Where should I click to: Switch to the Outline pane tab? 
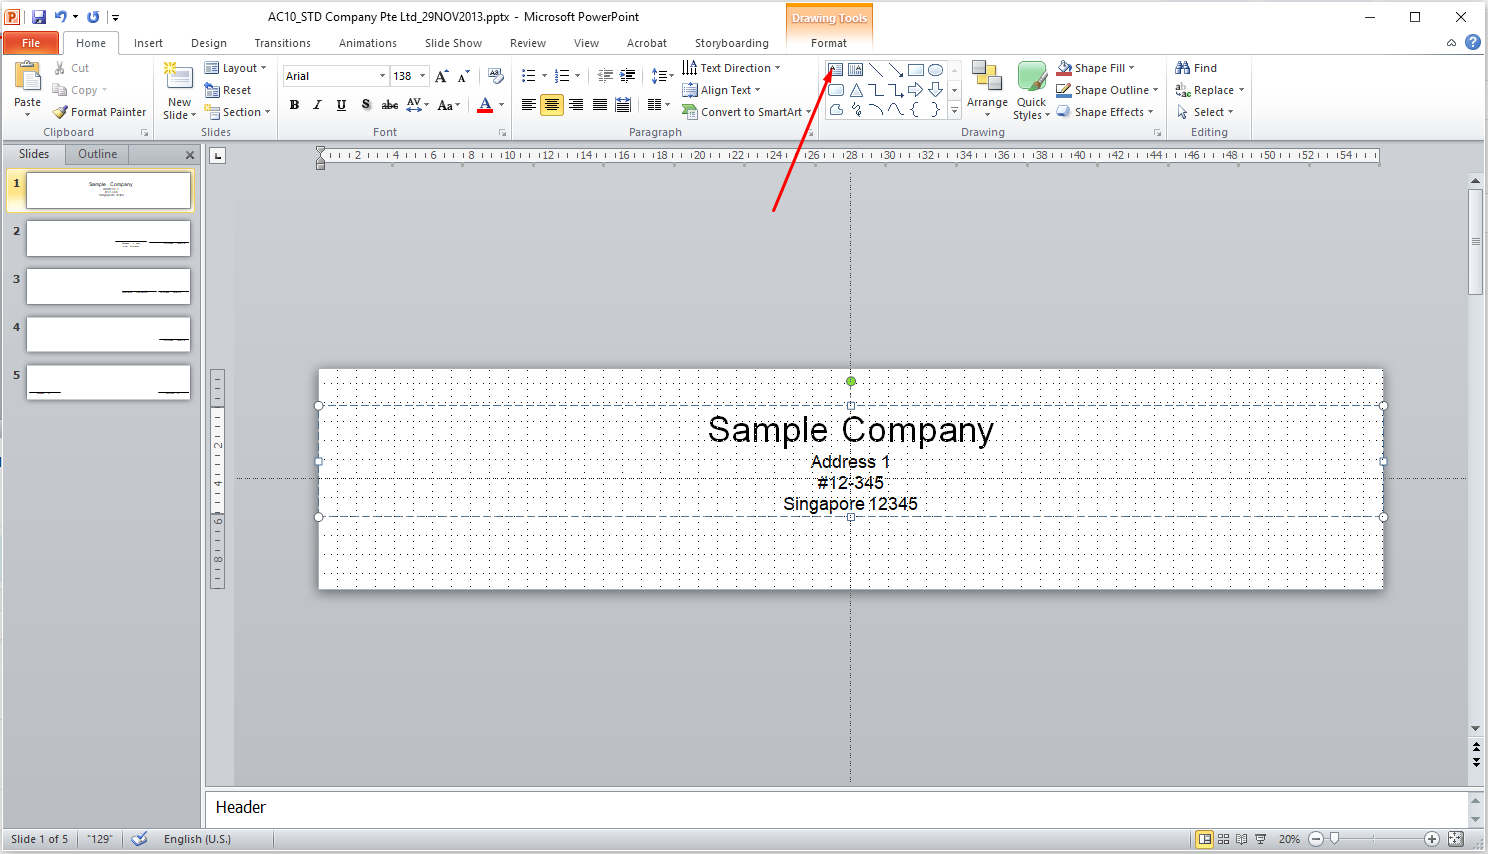click(97, 154)
